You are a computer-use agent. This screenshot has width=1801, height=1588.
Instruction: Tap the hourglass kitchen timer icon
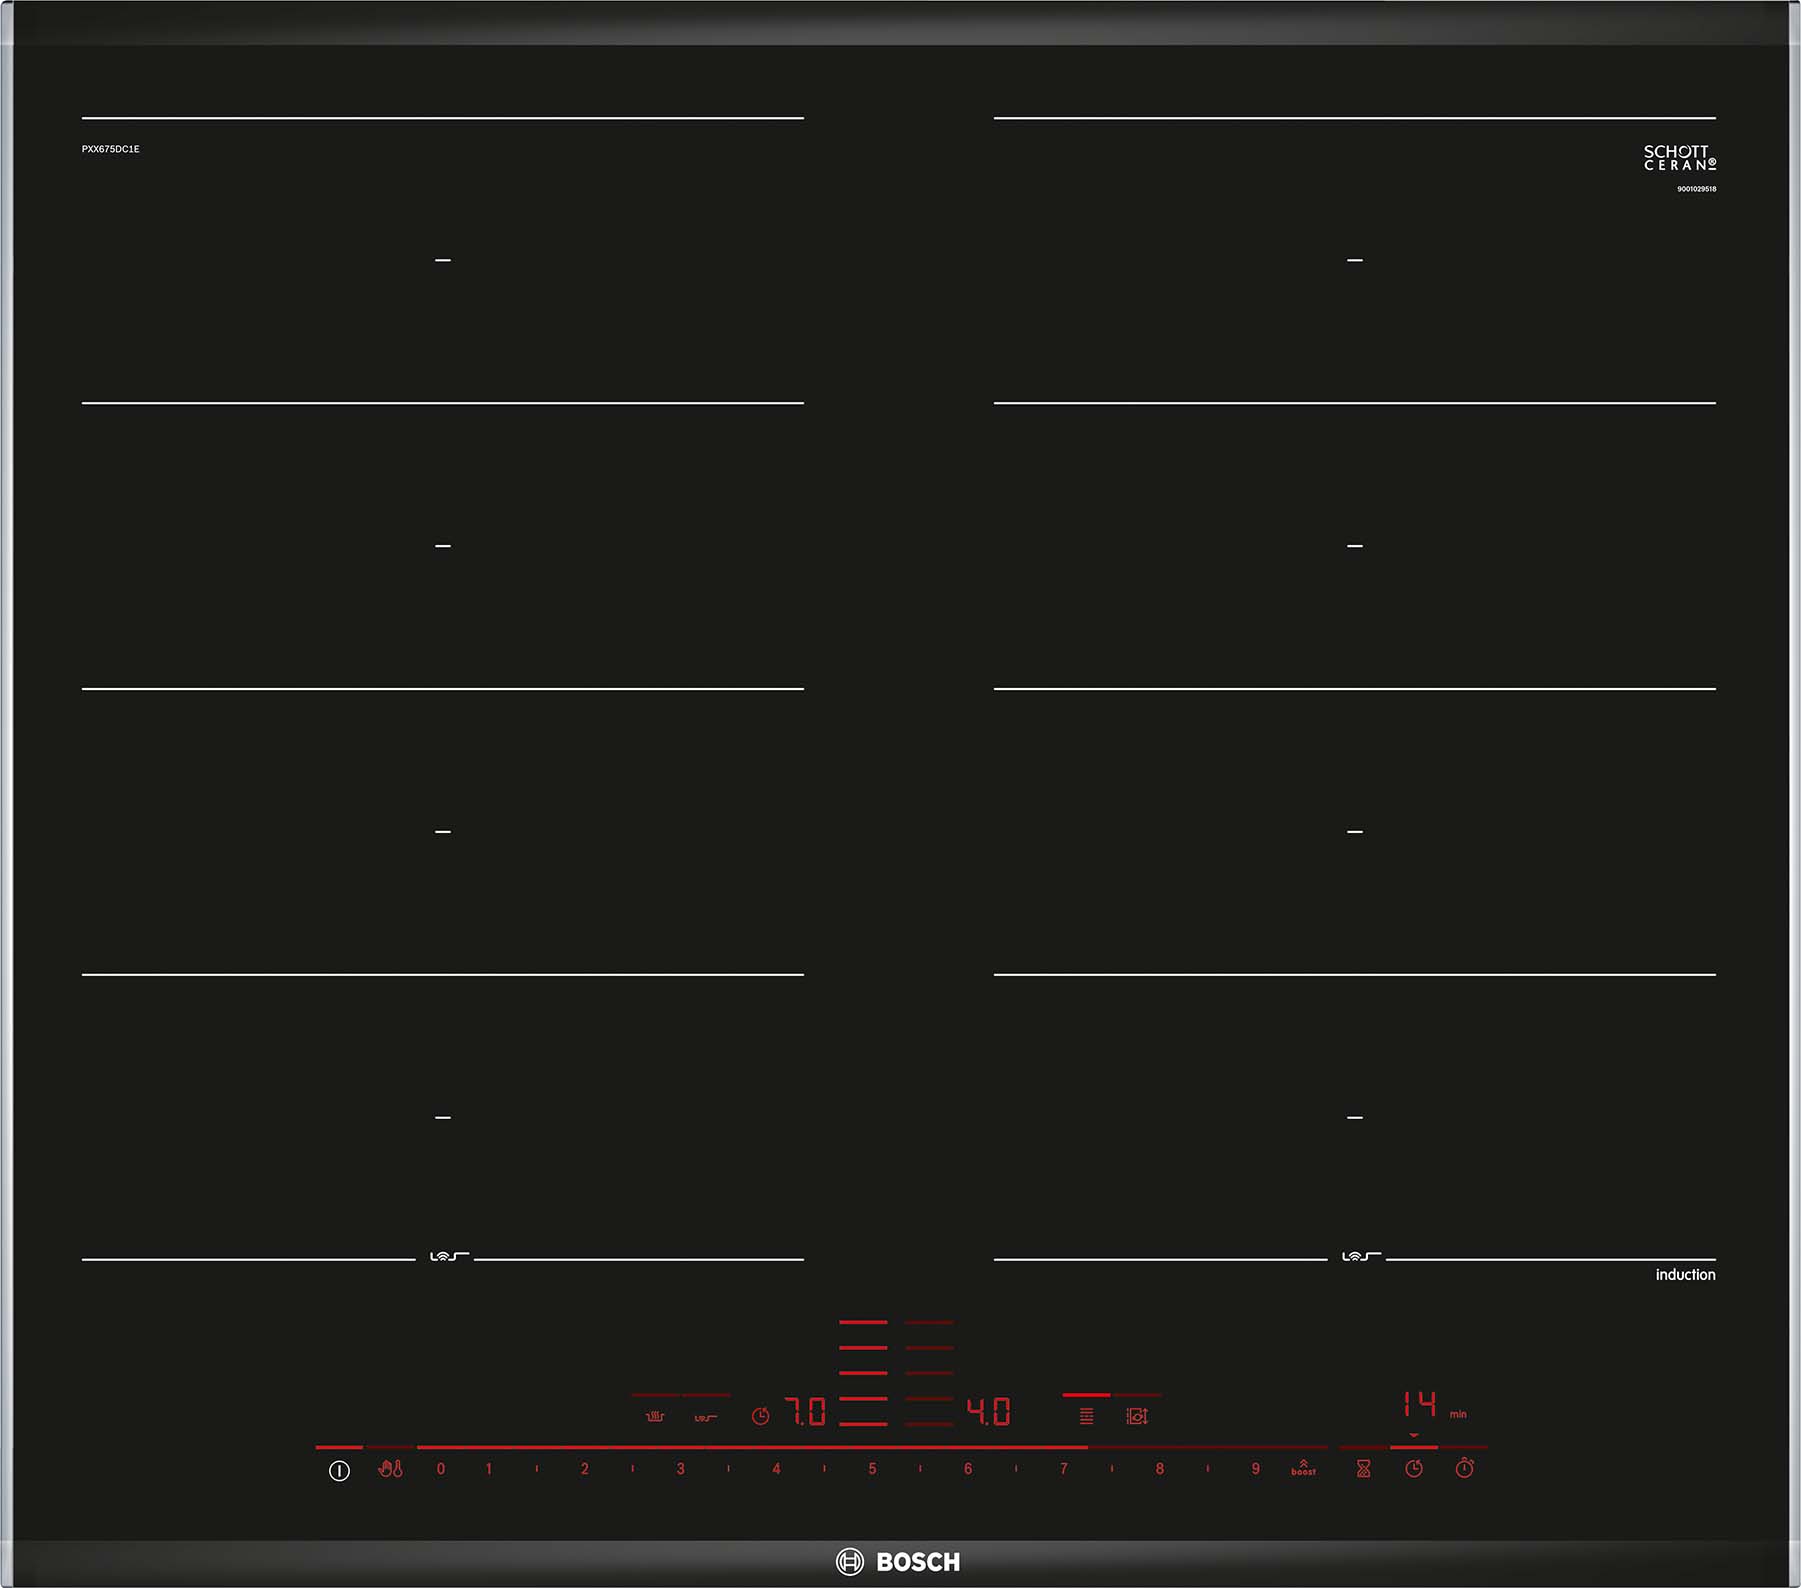tap(1363, 1469)
